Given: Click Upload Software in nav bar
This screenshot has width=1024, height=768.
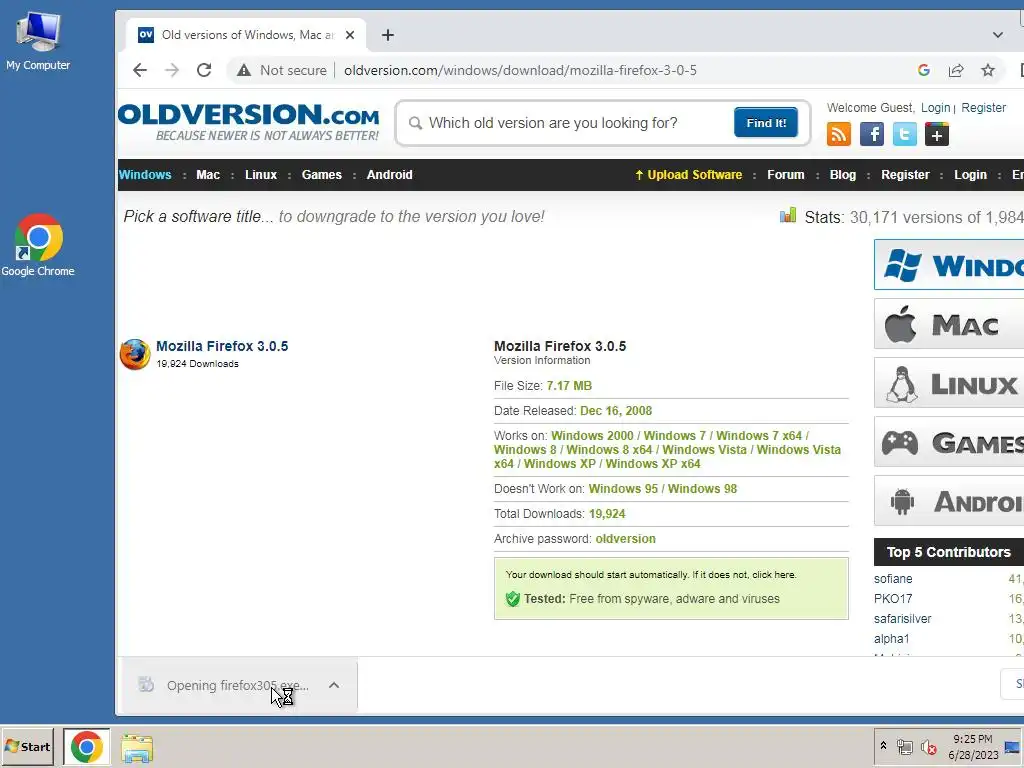Looking at the screenshot, I should (688, 174).
